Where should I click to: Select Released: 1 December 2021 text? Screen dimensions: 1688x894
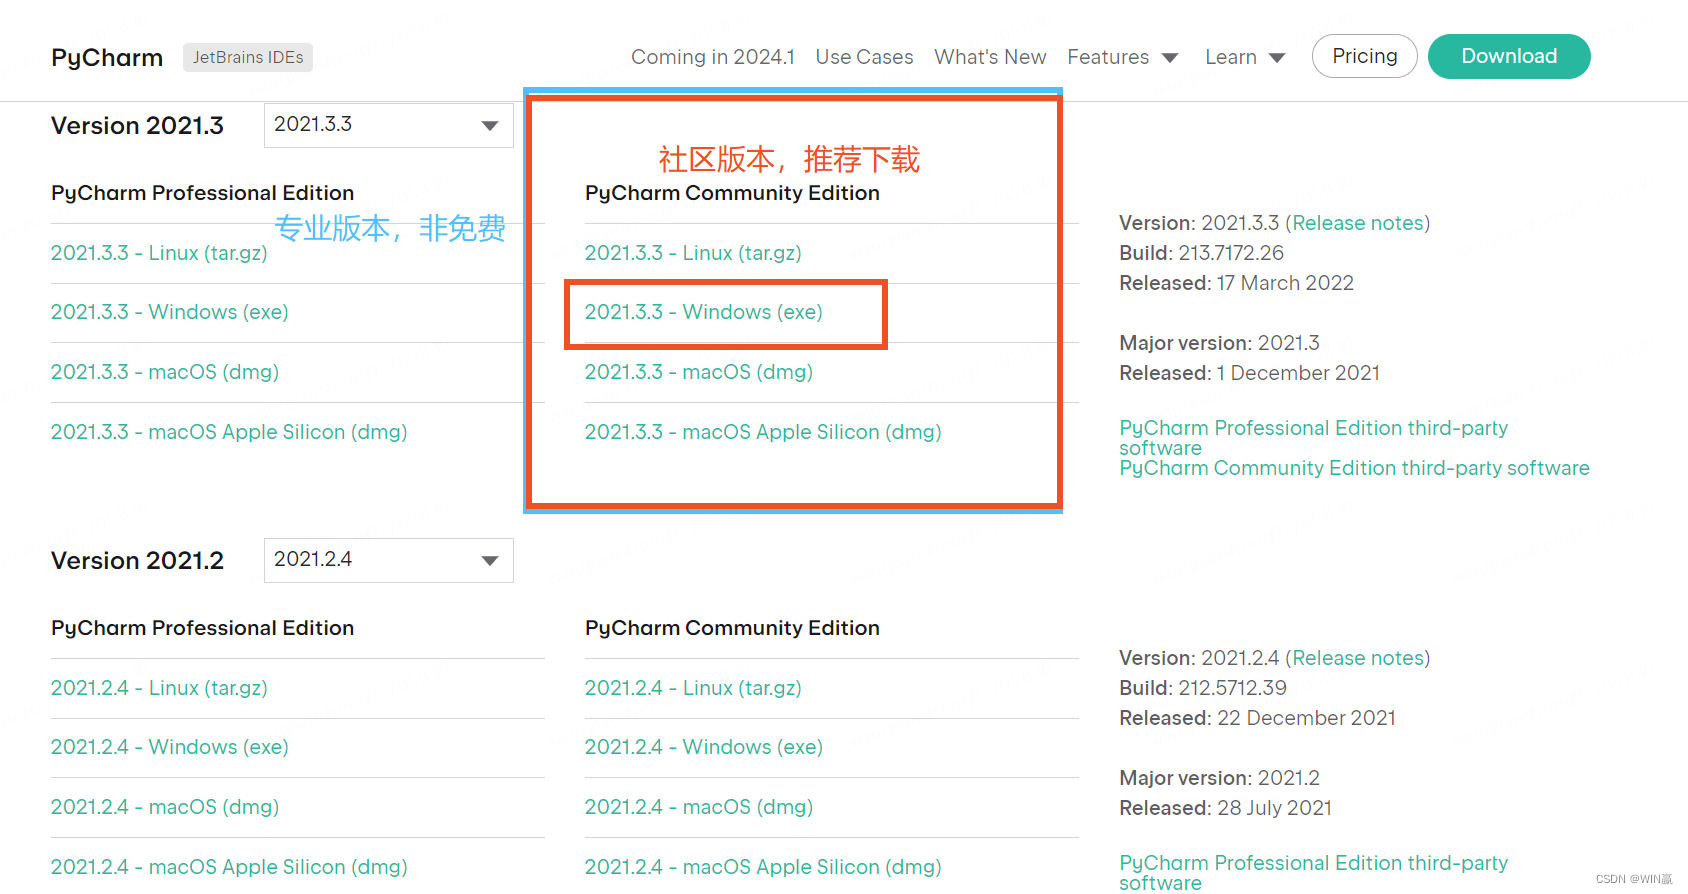coord(1249,373)
